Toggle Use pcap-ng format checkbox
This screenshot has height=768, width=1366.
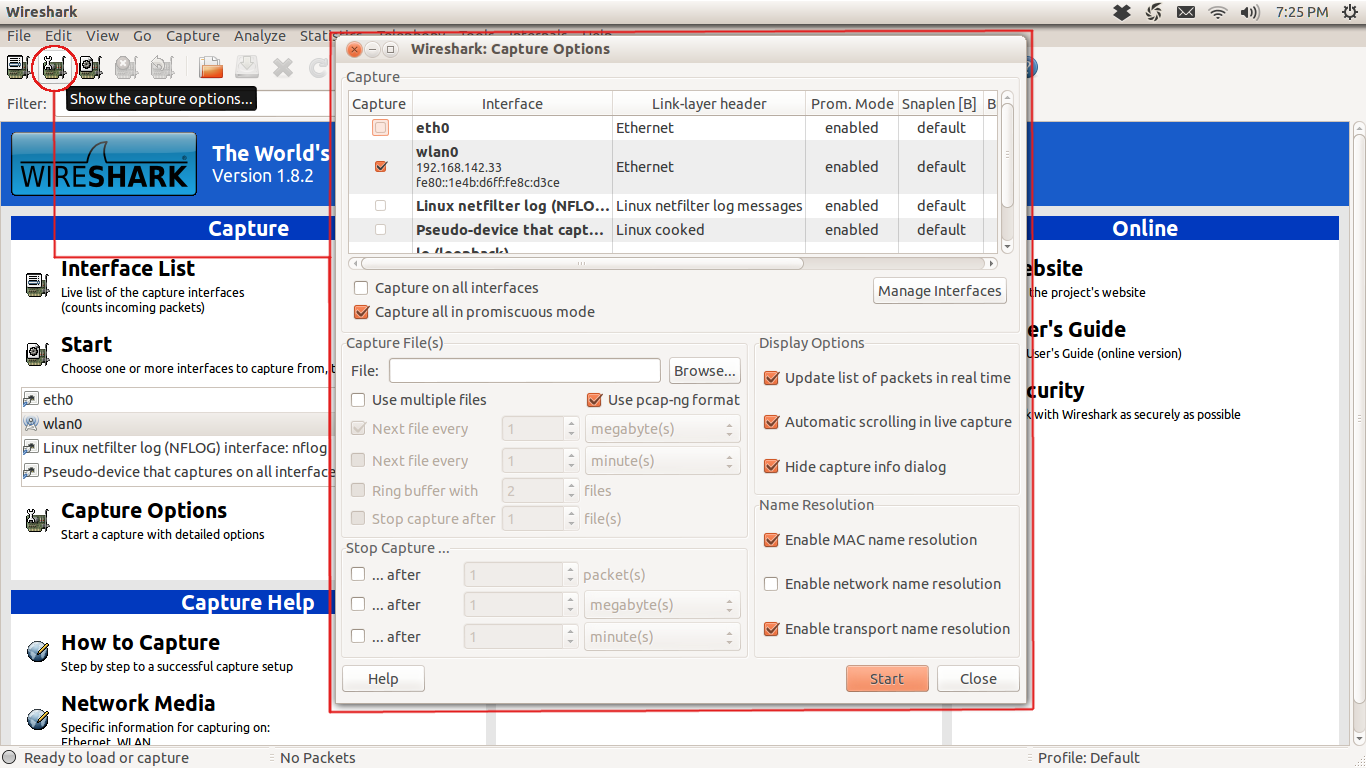point(594,400)
